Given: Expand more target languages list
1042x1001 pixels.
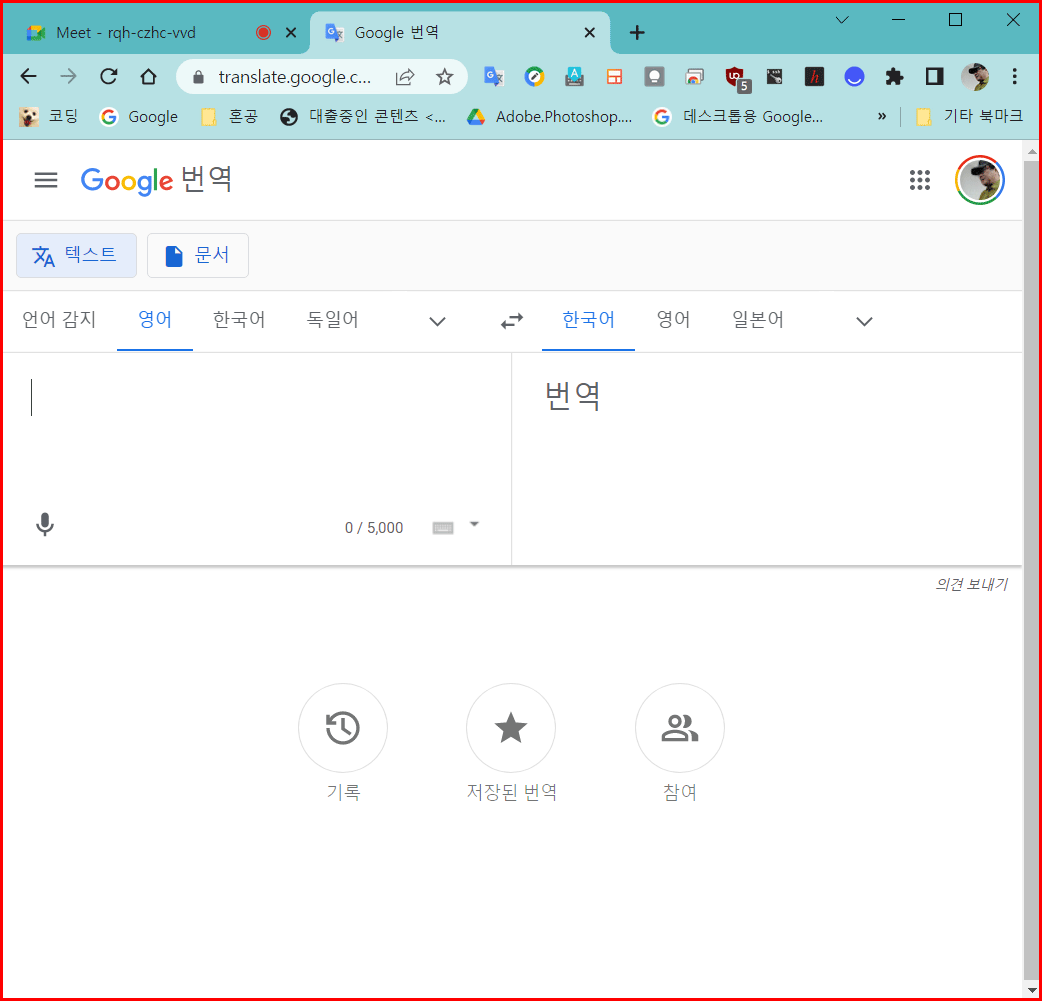Looking at the screenshot, I should [864, 322].
